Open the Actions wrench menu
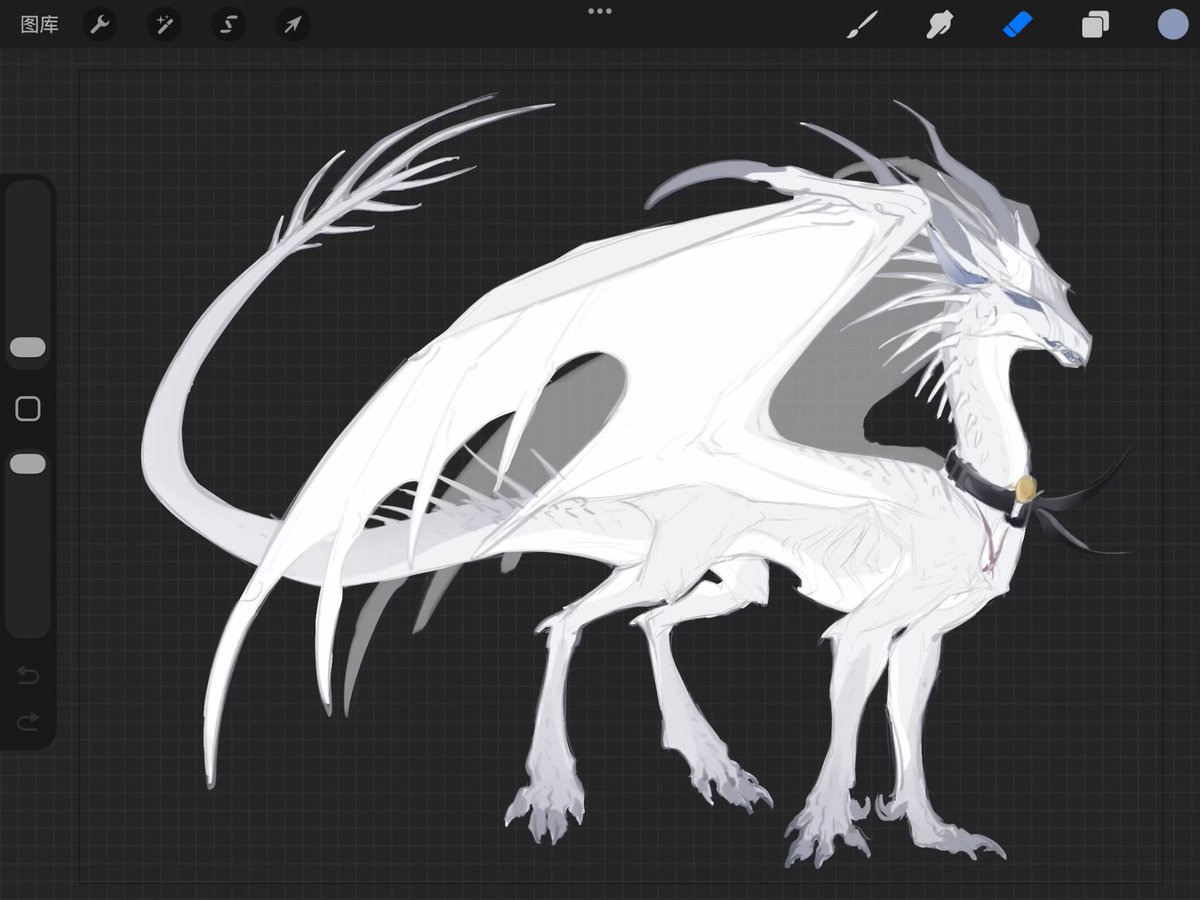1200x900 pixels. coord(100,25)
